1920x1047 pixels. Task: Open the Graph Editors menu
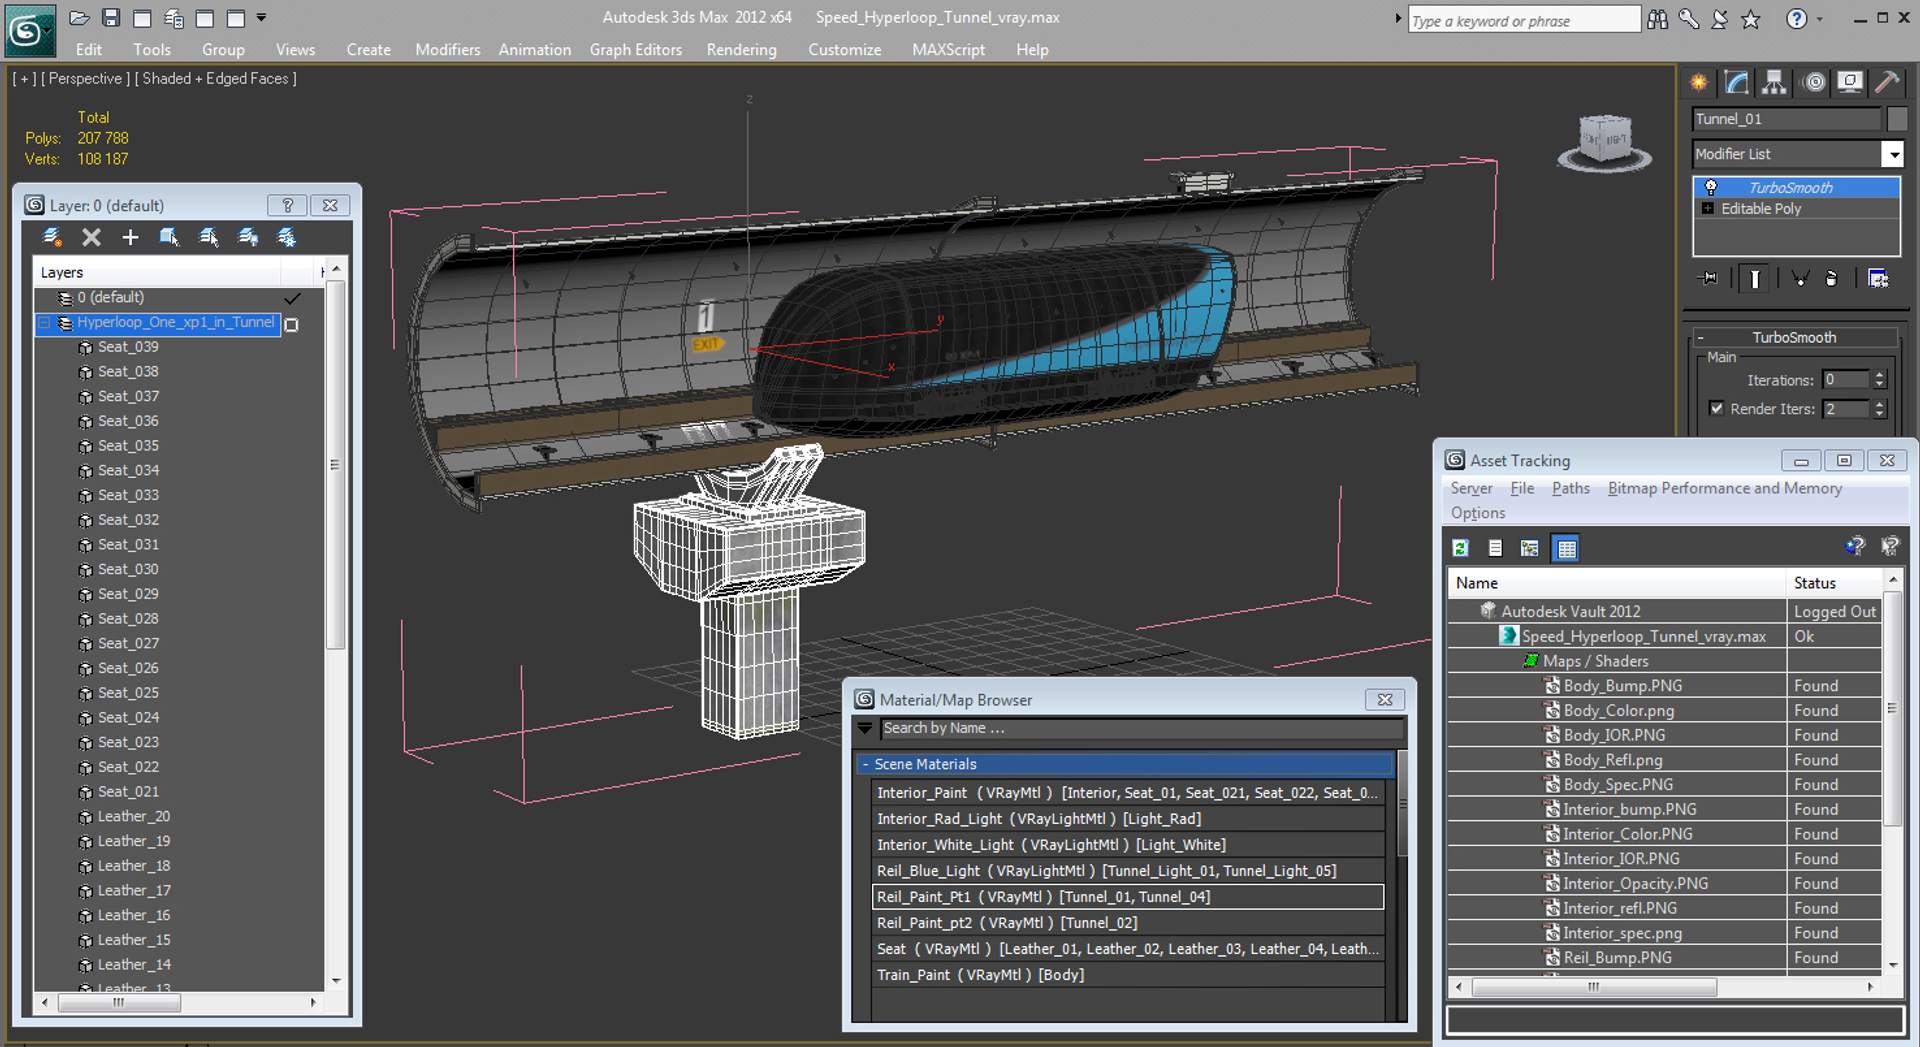click(x=635, y=49)
